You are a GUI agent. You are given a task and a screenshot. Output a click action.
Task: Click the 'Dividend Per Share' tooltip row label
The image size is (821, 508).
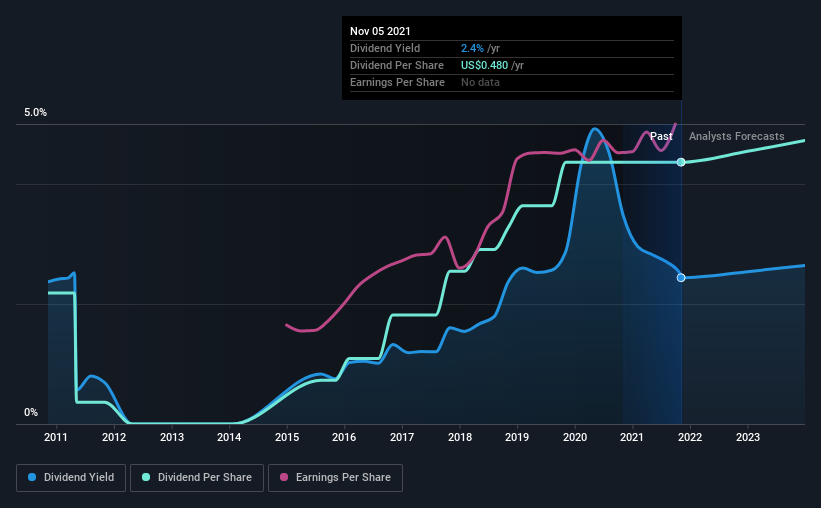[x=397, y=65]
